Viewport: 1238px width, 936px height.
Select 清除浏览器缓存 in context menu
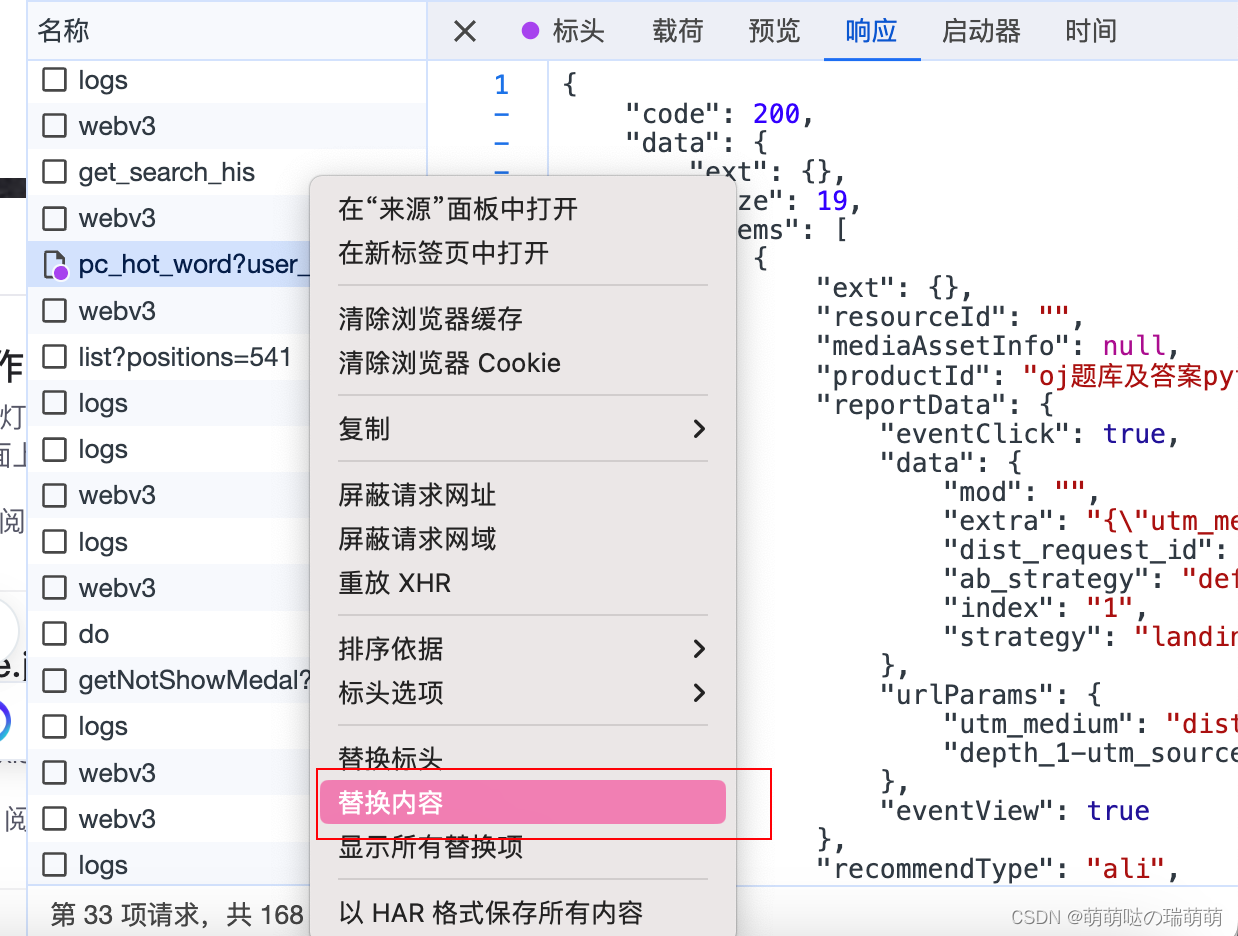[522, 319]
